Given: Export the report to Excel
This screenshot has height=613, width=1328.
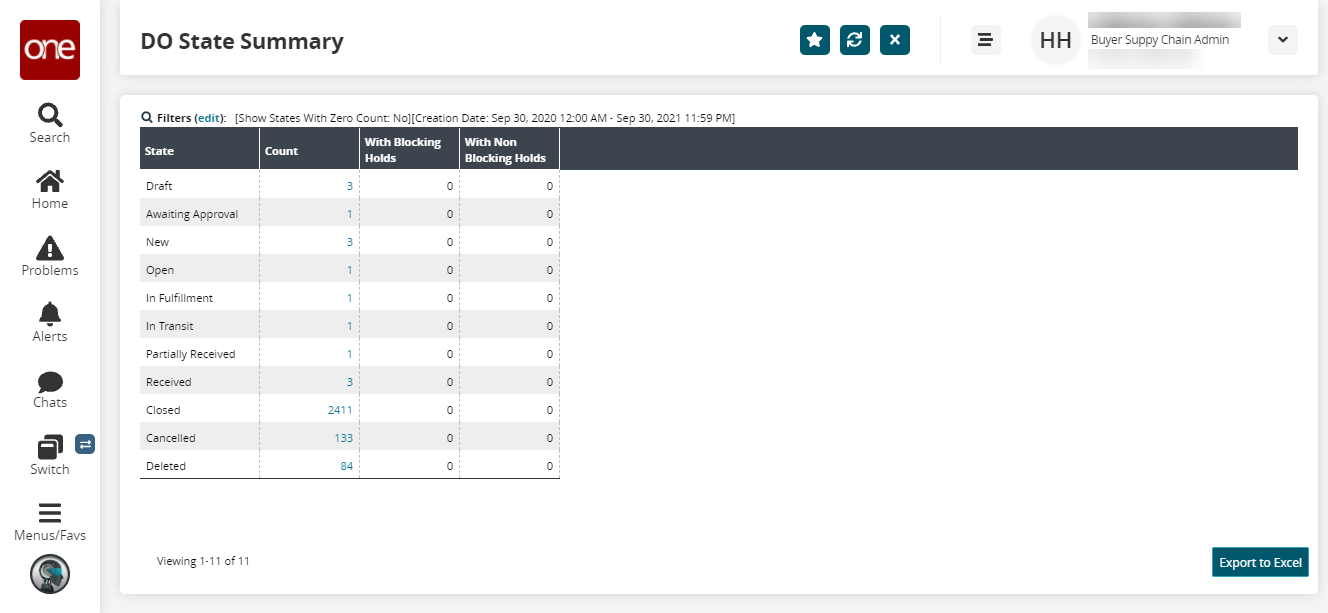Looking at the screenshot, I should click(1260, 562).
